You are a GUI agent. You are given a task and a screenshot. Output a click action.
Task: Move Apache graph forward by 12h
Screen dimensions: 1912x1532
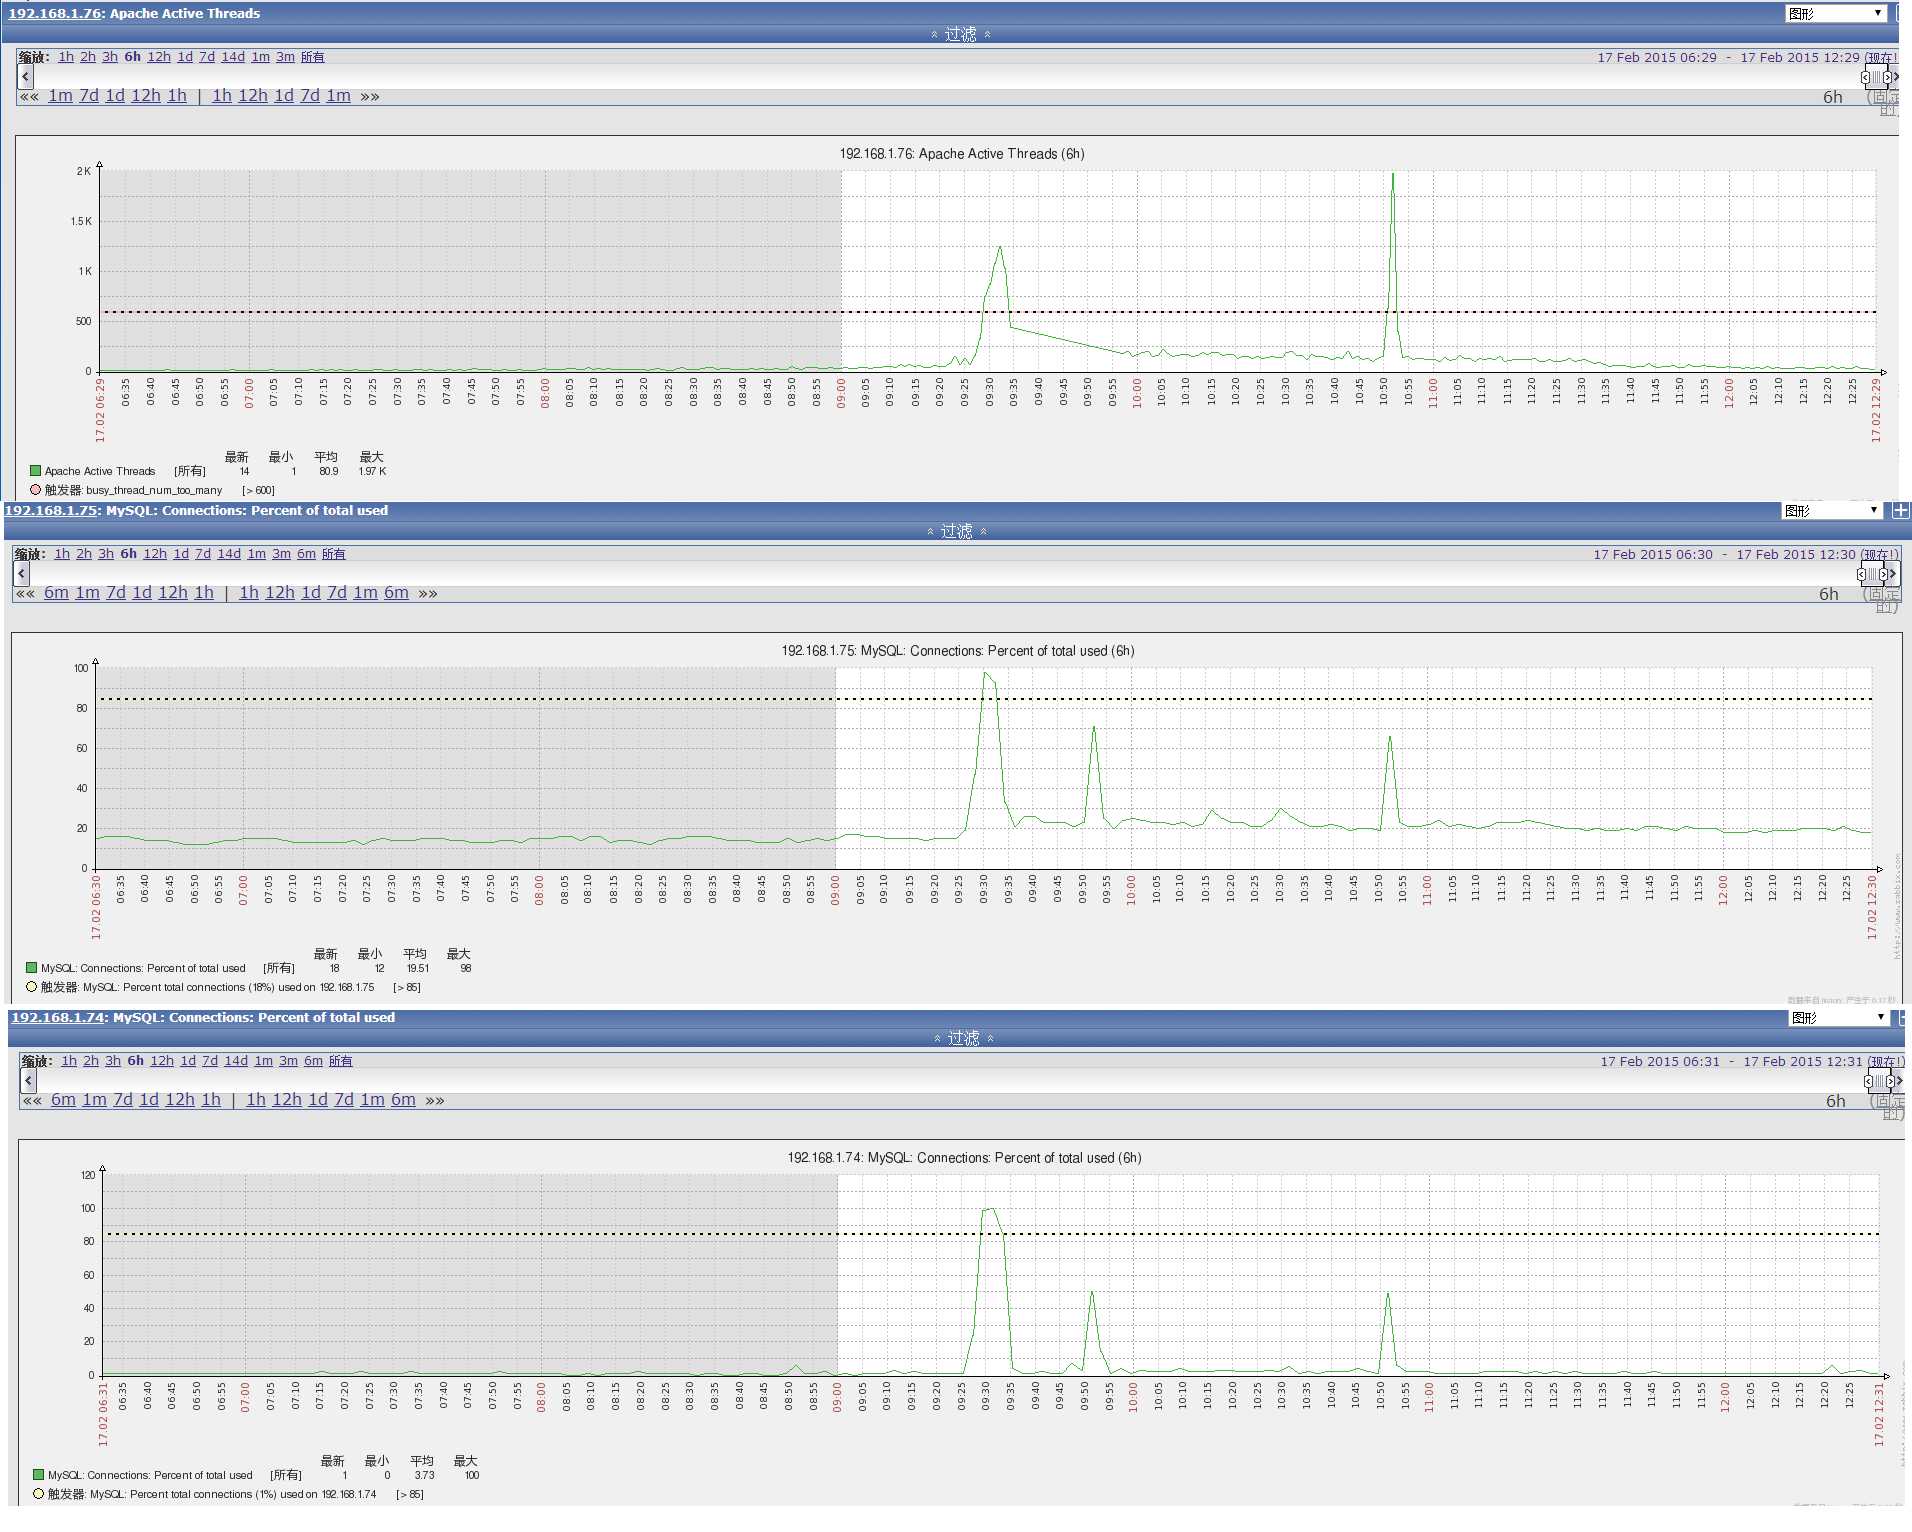(253, 96)
